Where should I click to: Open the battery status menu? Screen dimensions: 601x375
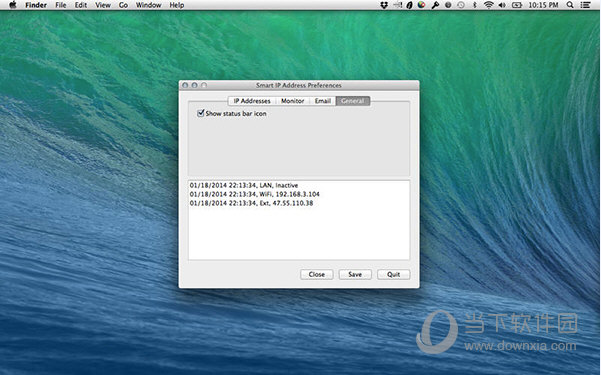click(x=517, y=5)
